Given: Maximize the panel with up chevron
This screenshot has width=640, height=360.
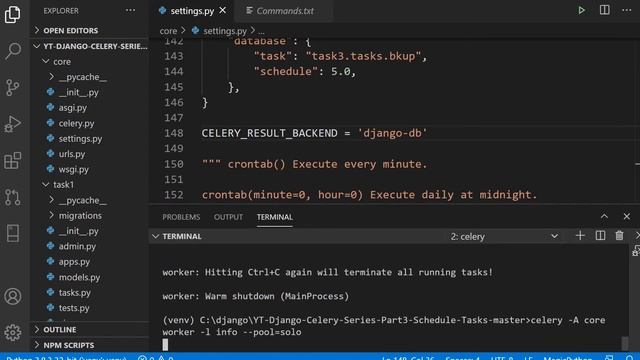Looking at the screenshot, I should tap(604, 216).
